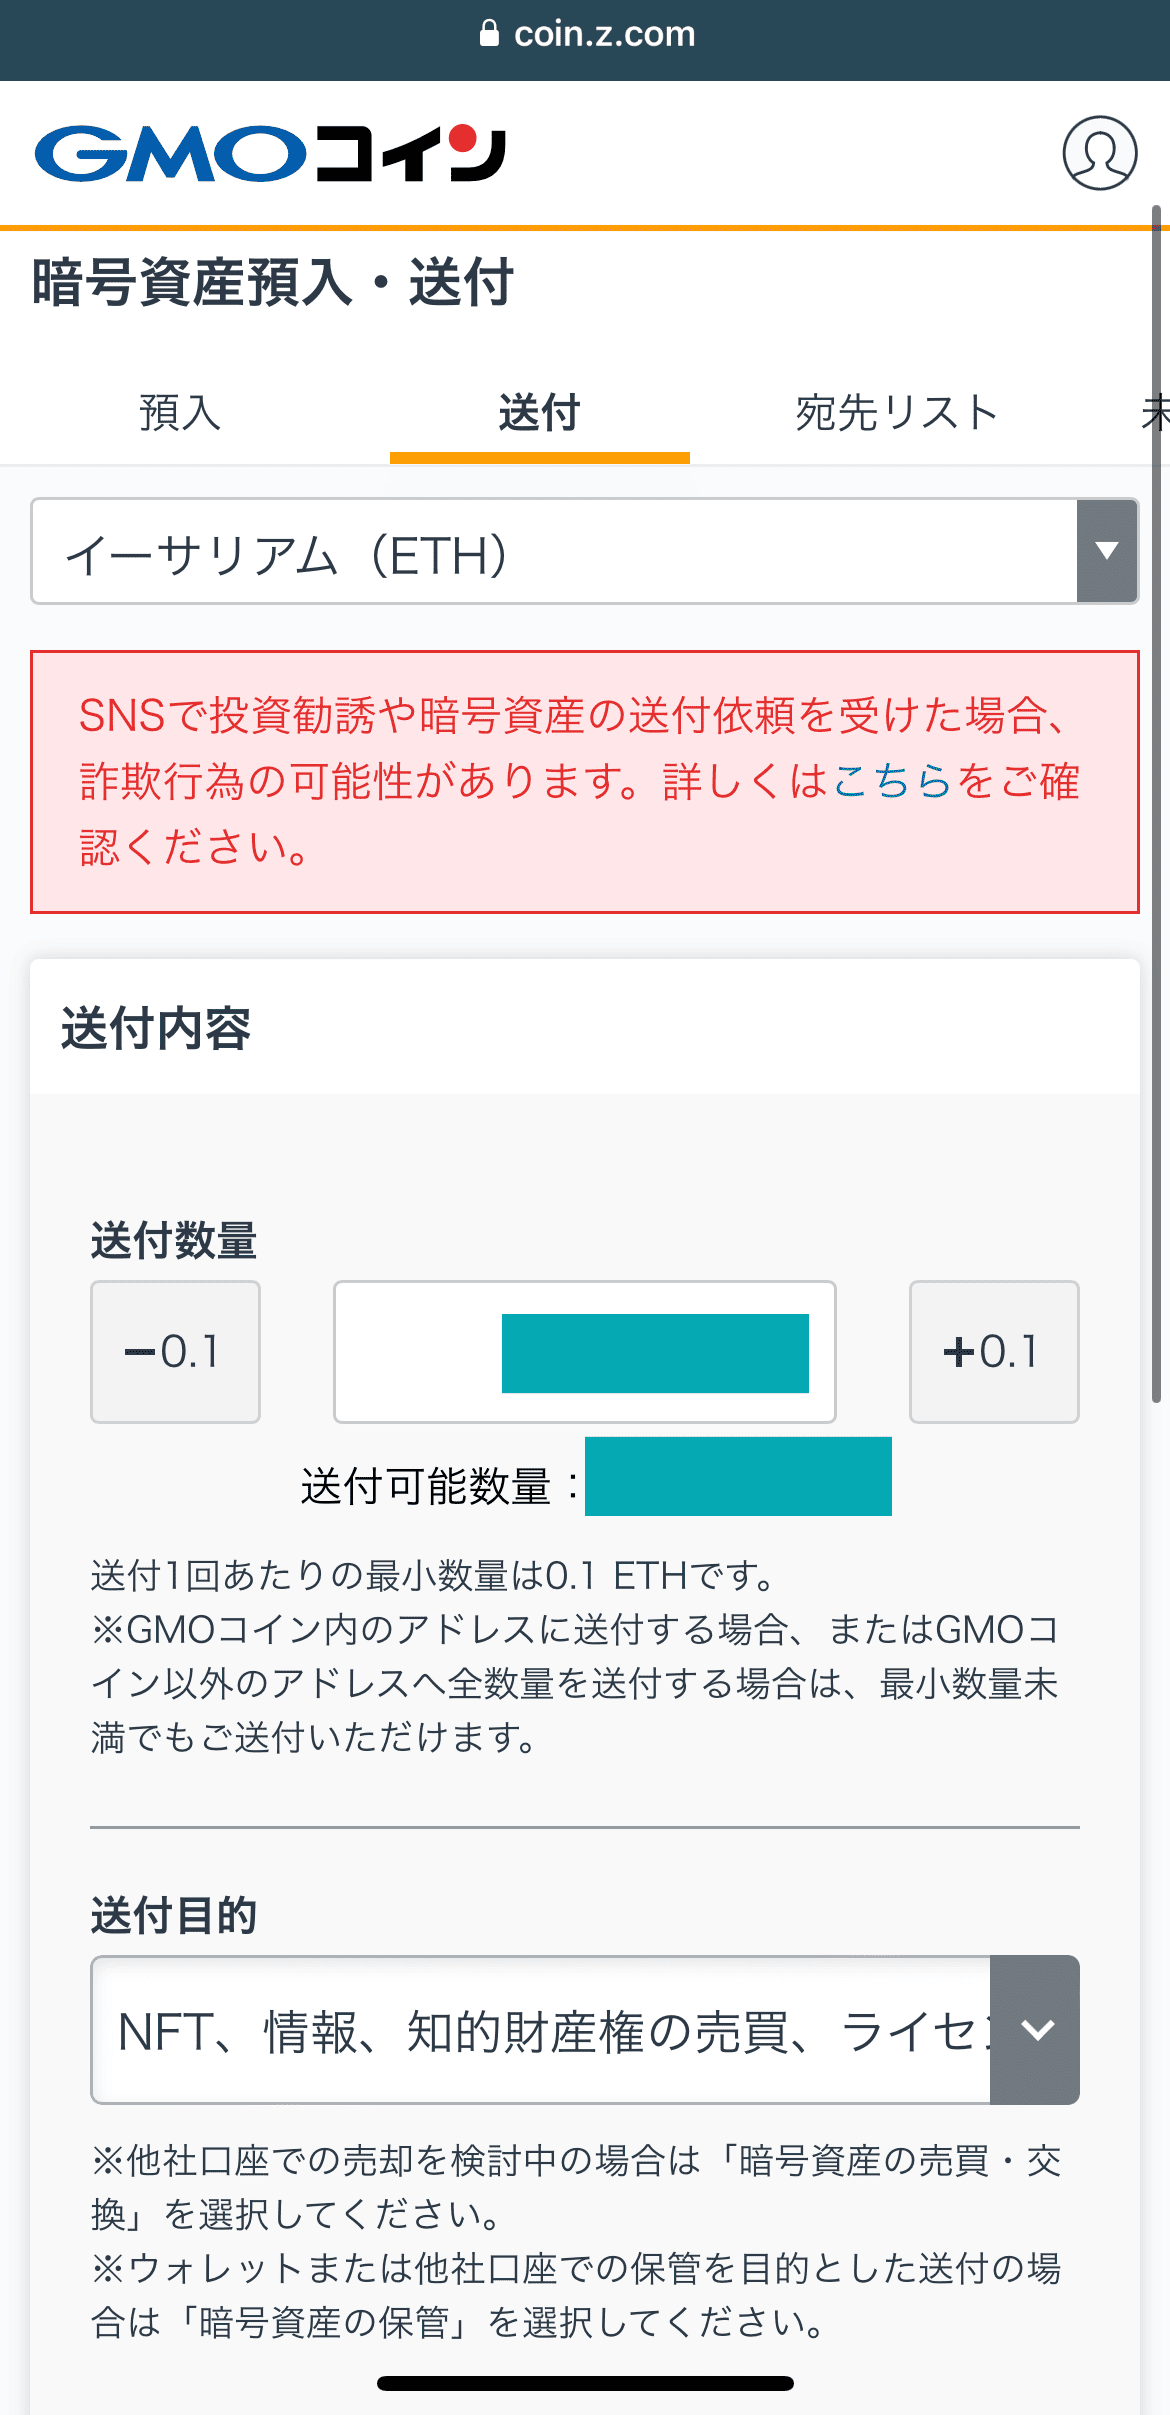Click the page vertical scrollbar

pyautogui.click(x=1156, y=800)
